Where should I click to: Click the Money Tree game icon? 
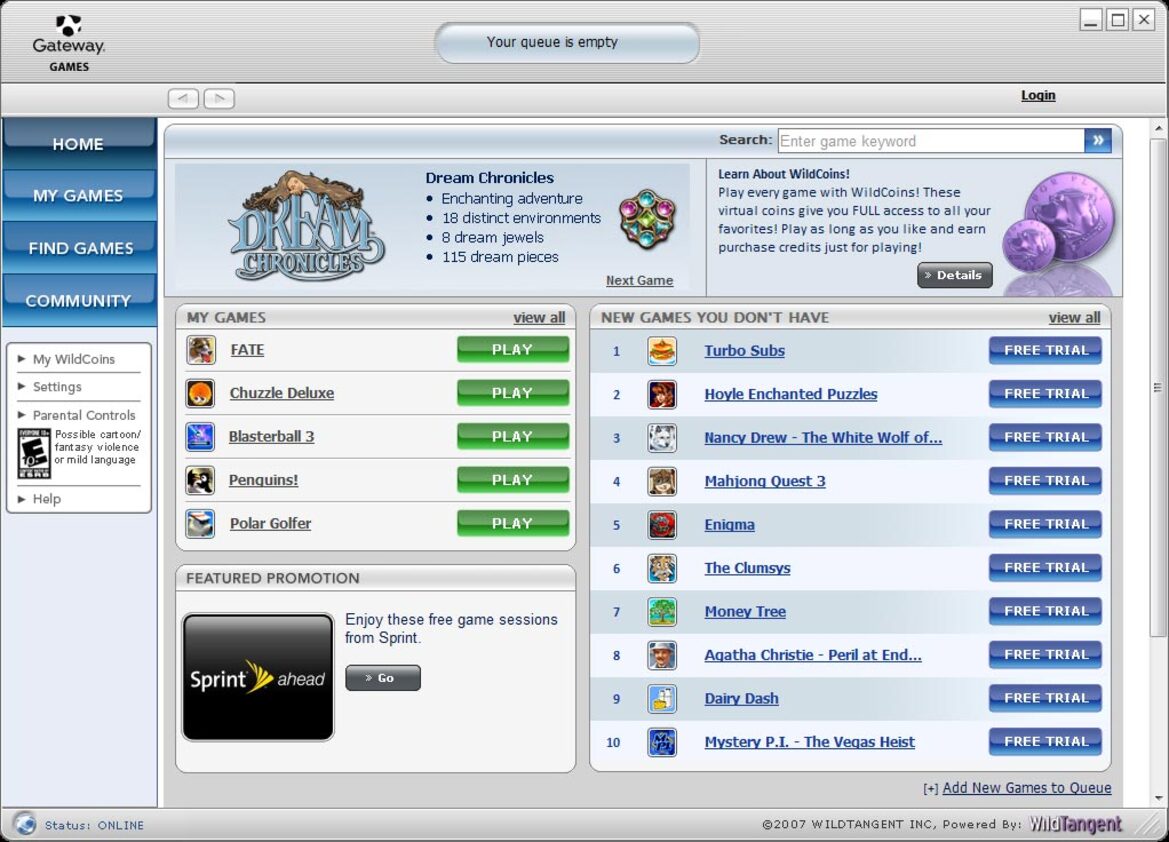(x=662, y=612)
